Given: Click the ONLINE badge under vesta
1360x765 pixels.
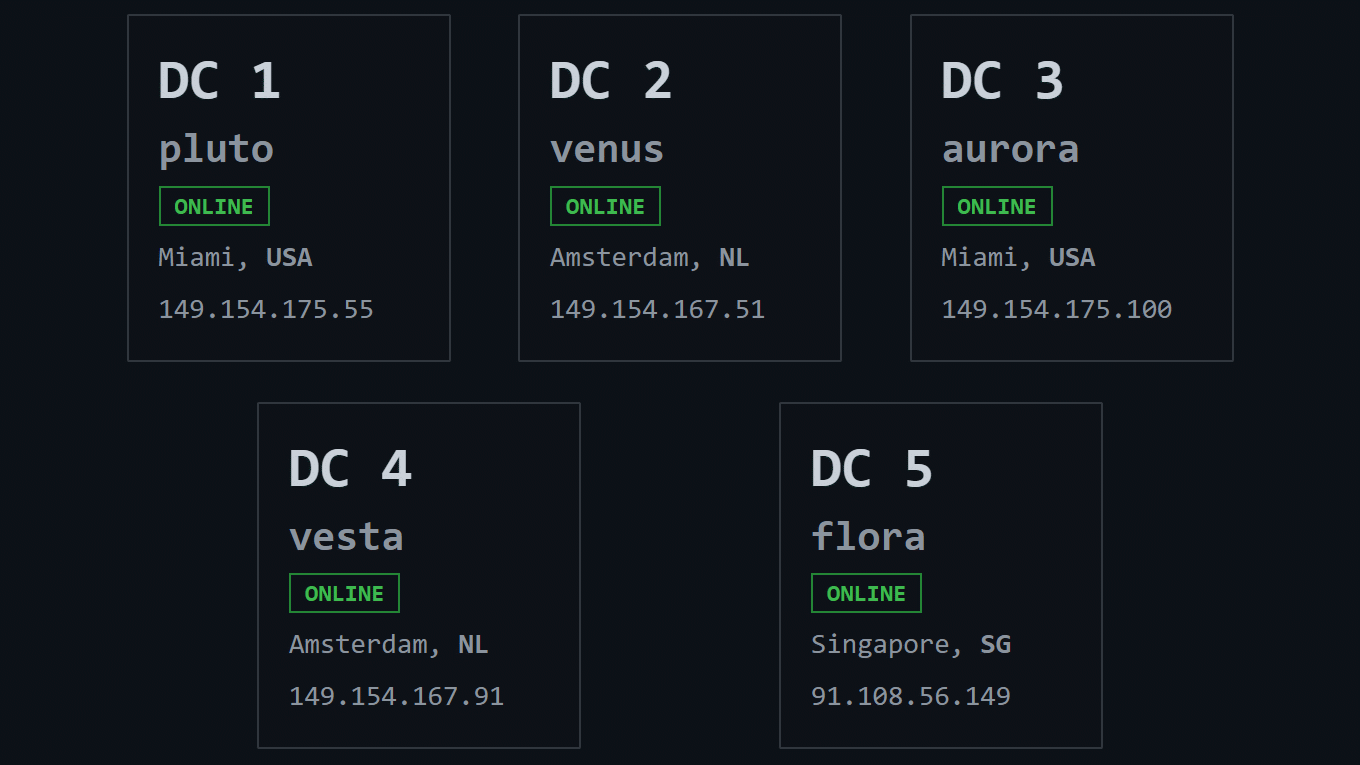Looking at the screenshot, I should 344,593.
